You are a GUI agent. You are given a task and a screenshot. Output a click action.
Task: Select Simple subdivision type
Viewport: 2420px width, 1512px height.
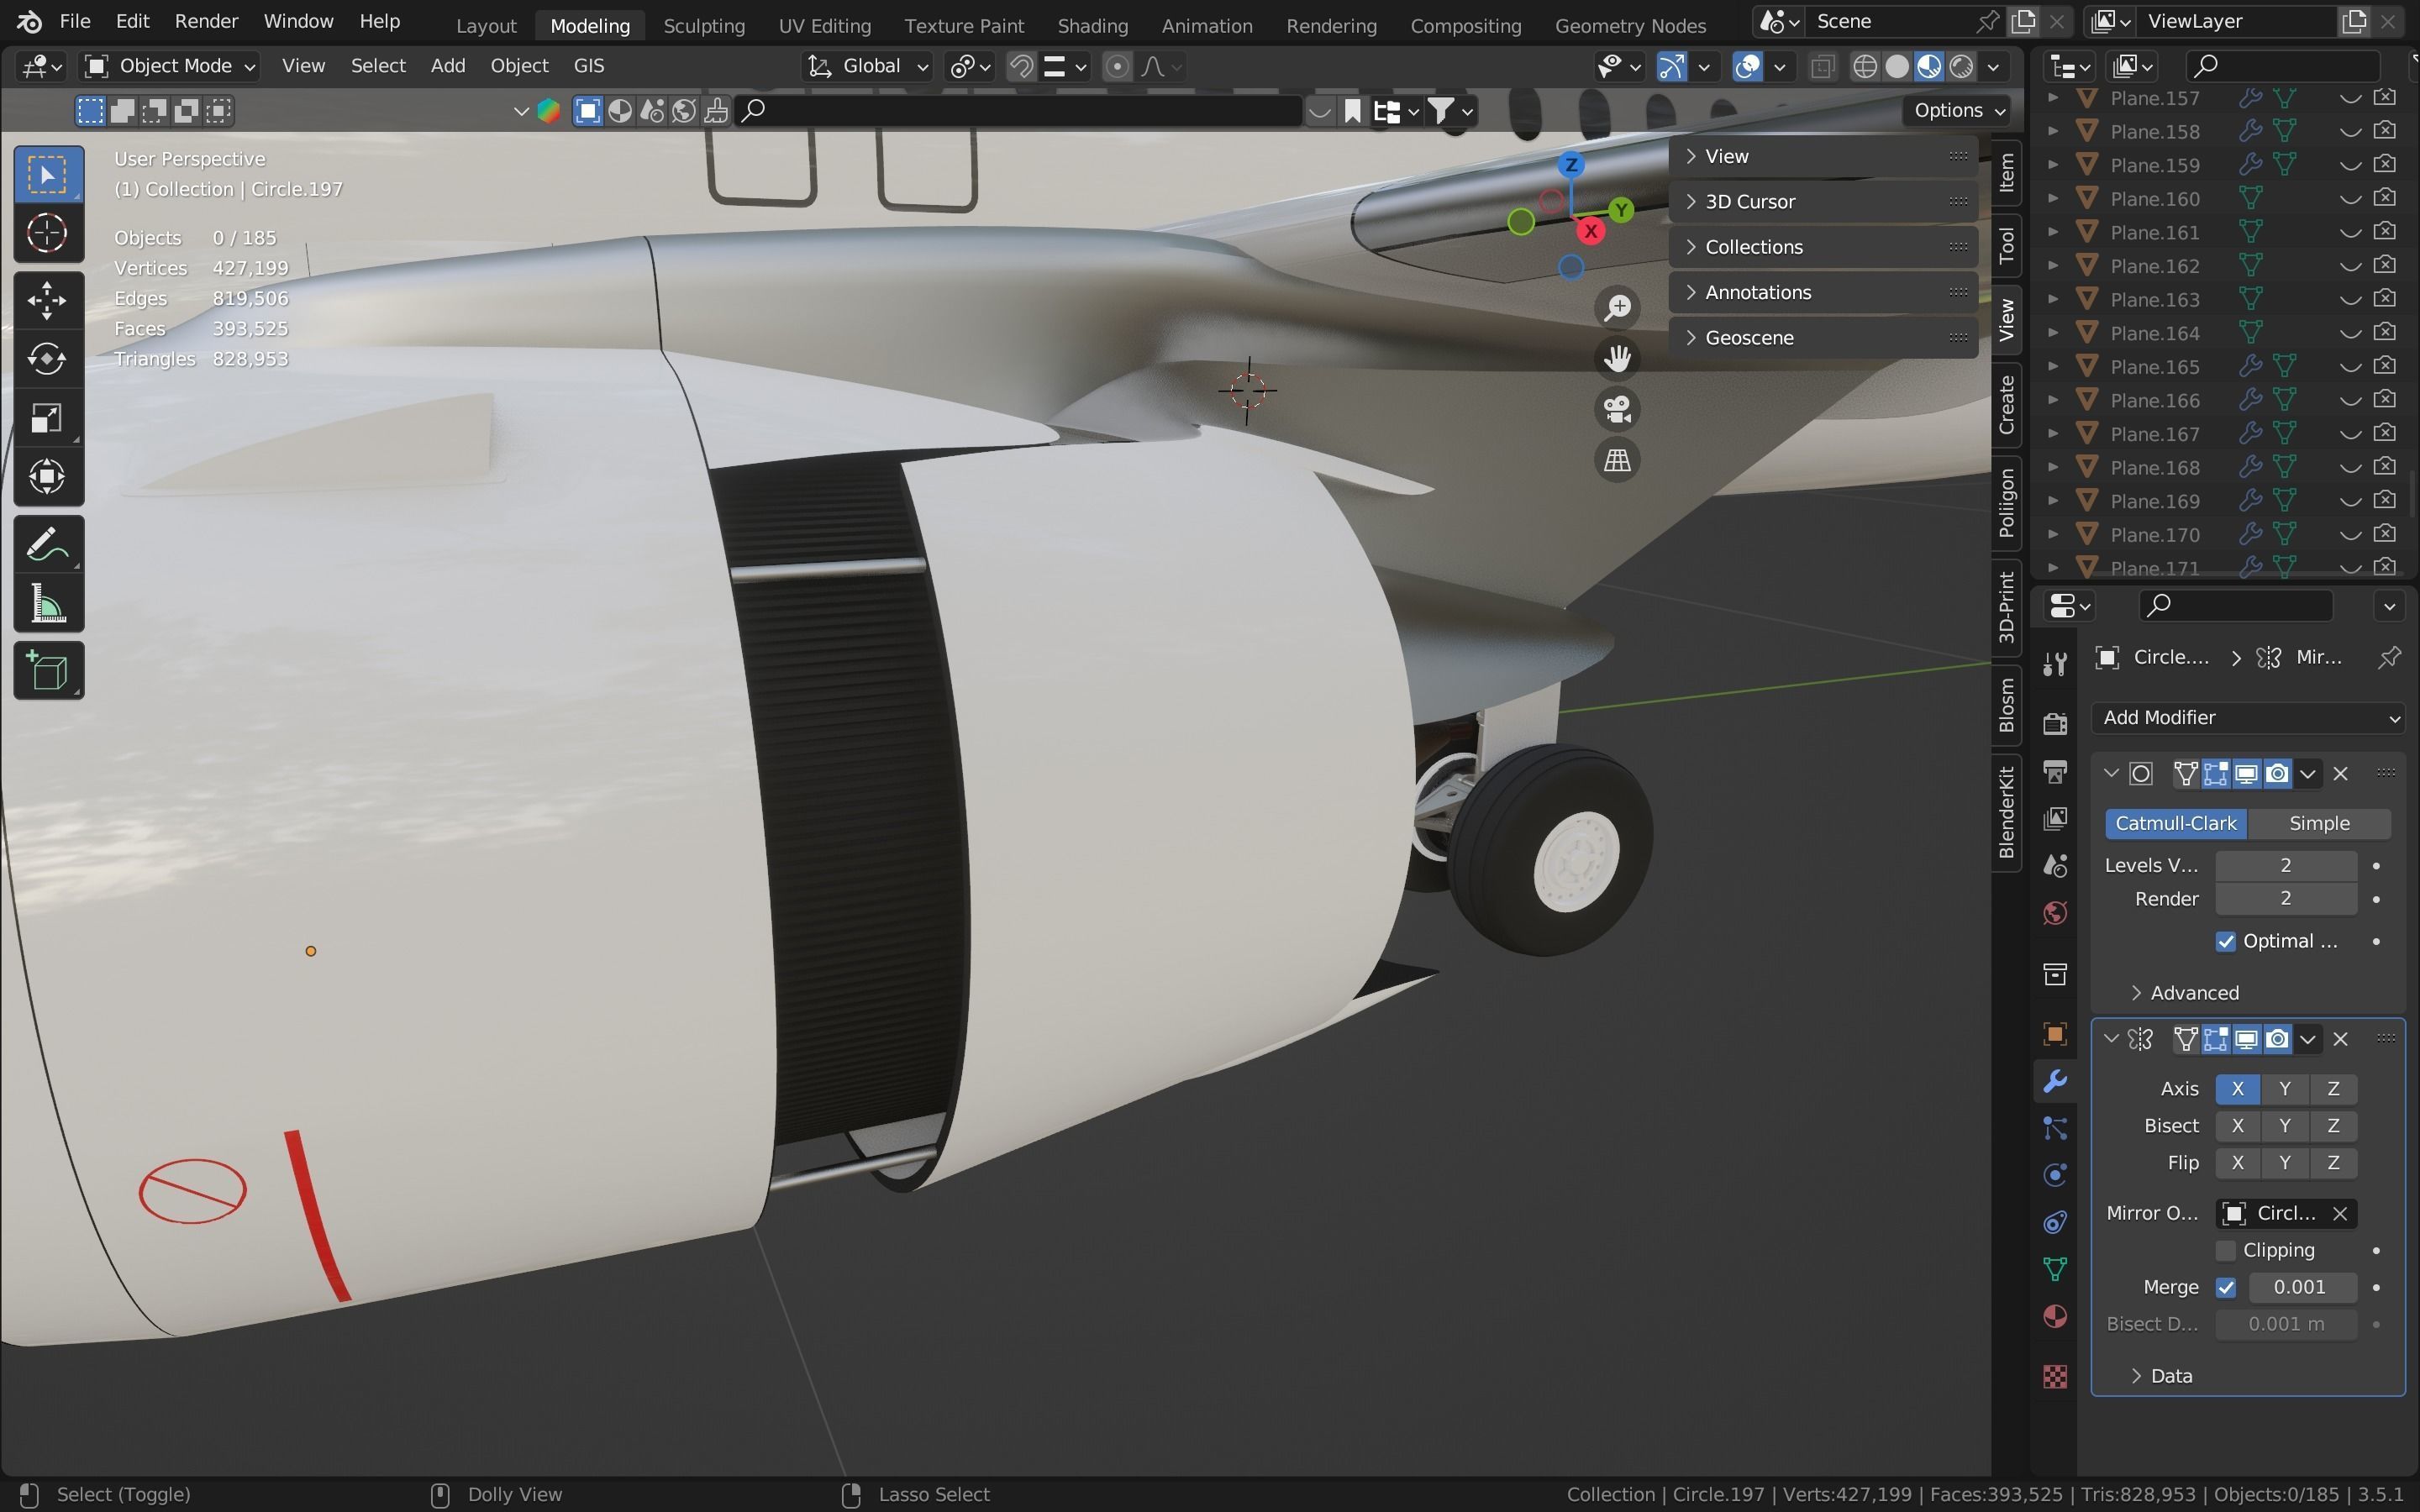coord(2319,823)
